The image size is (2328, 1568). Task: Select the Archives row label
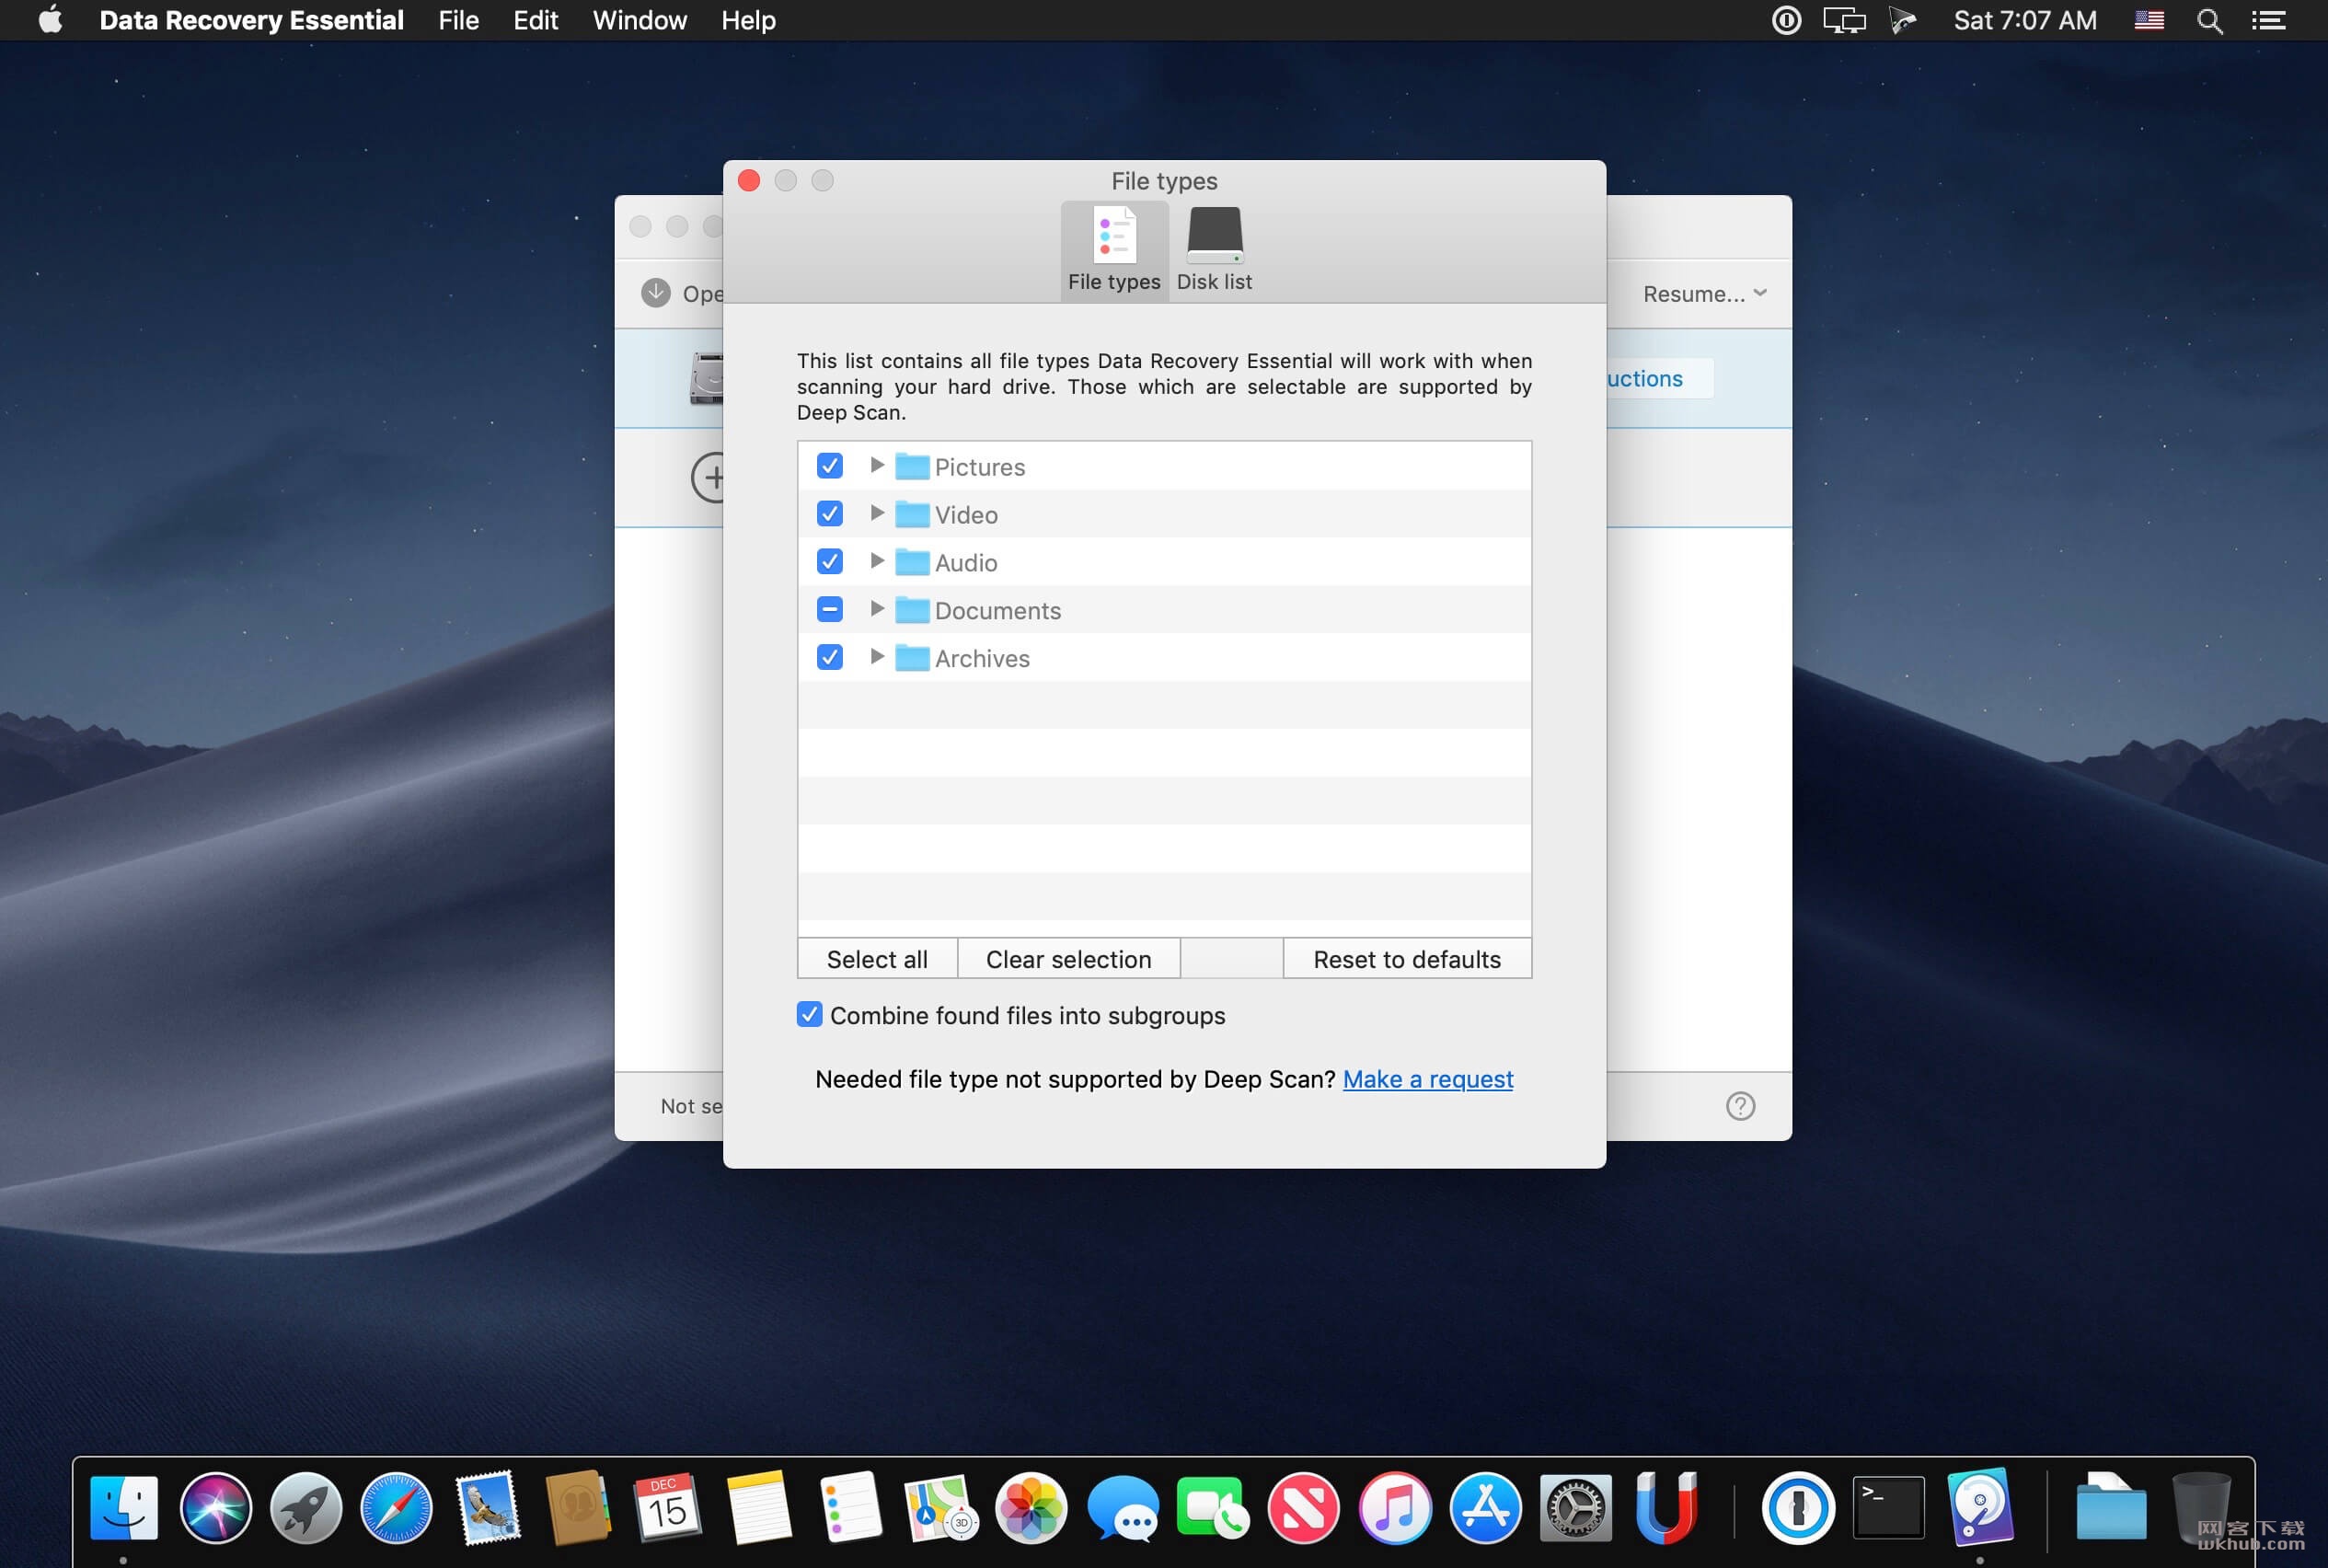(x=982, y=659)
